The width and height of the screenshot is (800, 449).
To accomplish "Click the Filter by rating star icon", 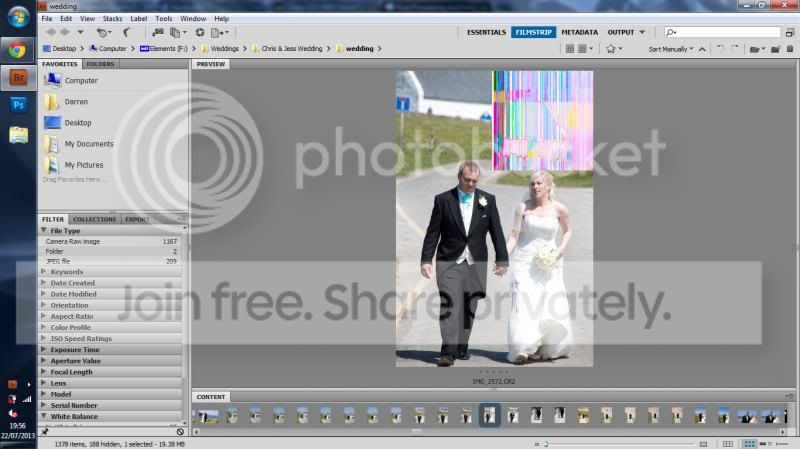I will 611,48.
